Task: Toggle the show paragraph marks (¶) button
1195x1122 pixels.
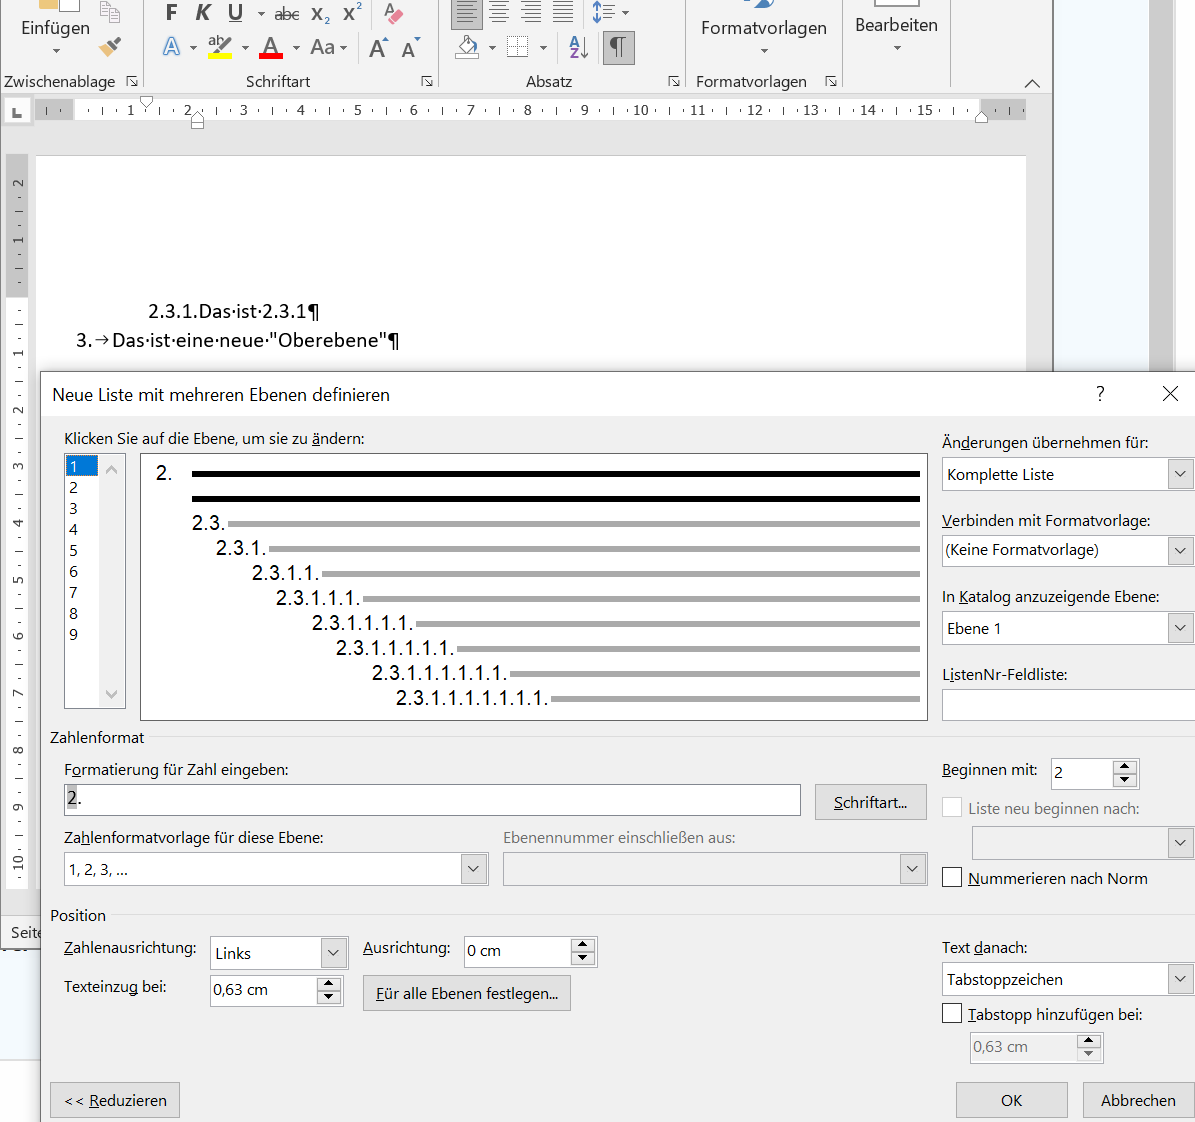Action: tap(618, 47)
